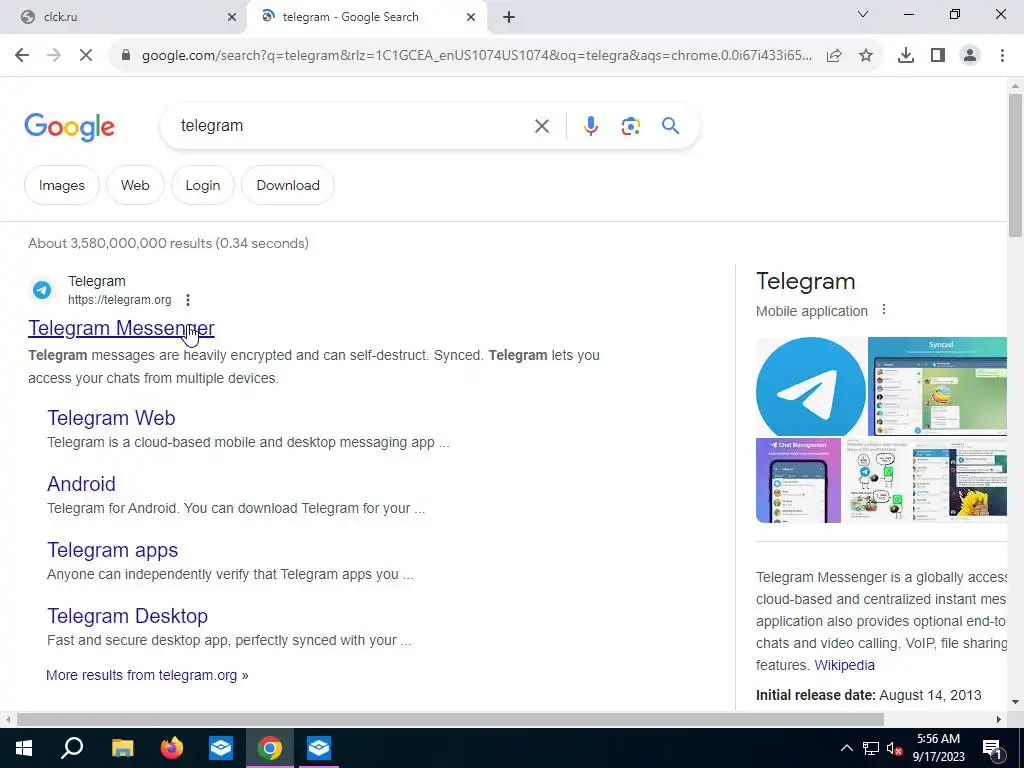1024x768 pixels.
Task: Click More results from telegram.org
Action: click(147, 675)
